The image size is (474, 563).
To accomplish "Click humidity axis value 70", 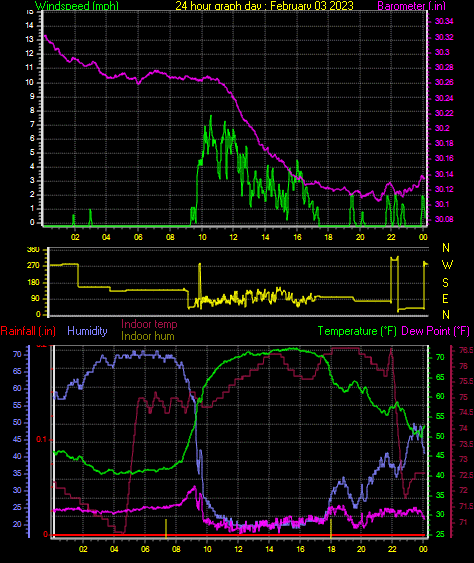I will coord(17,354).
